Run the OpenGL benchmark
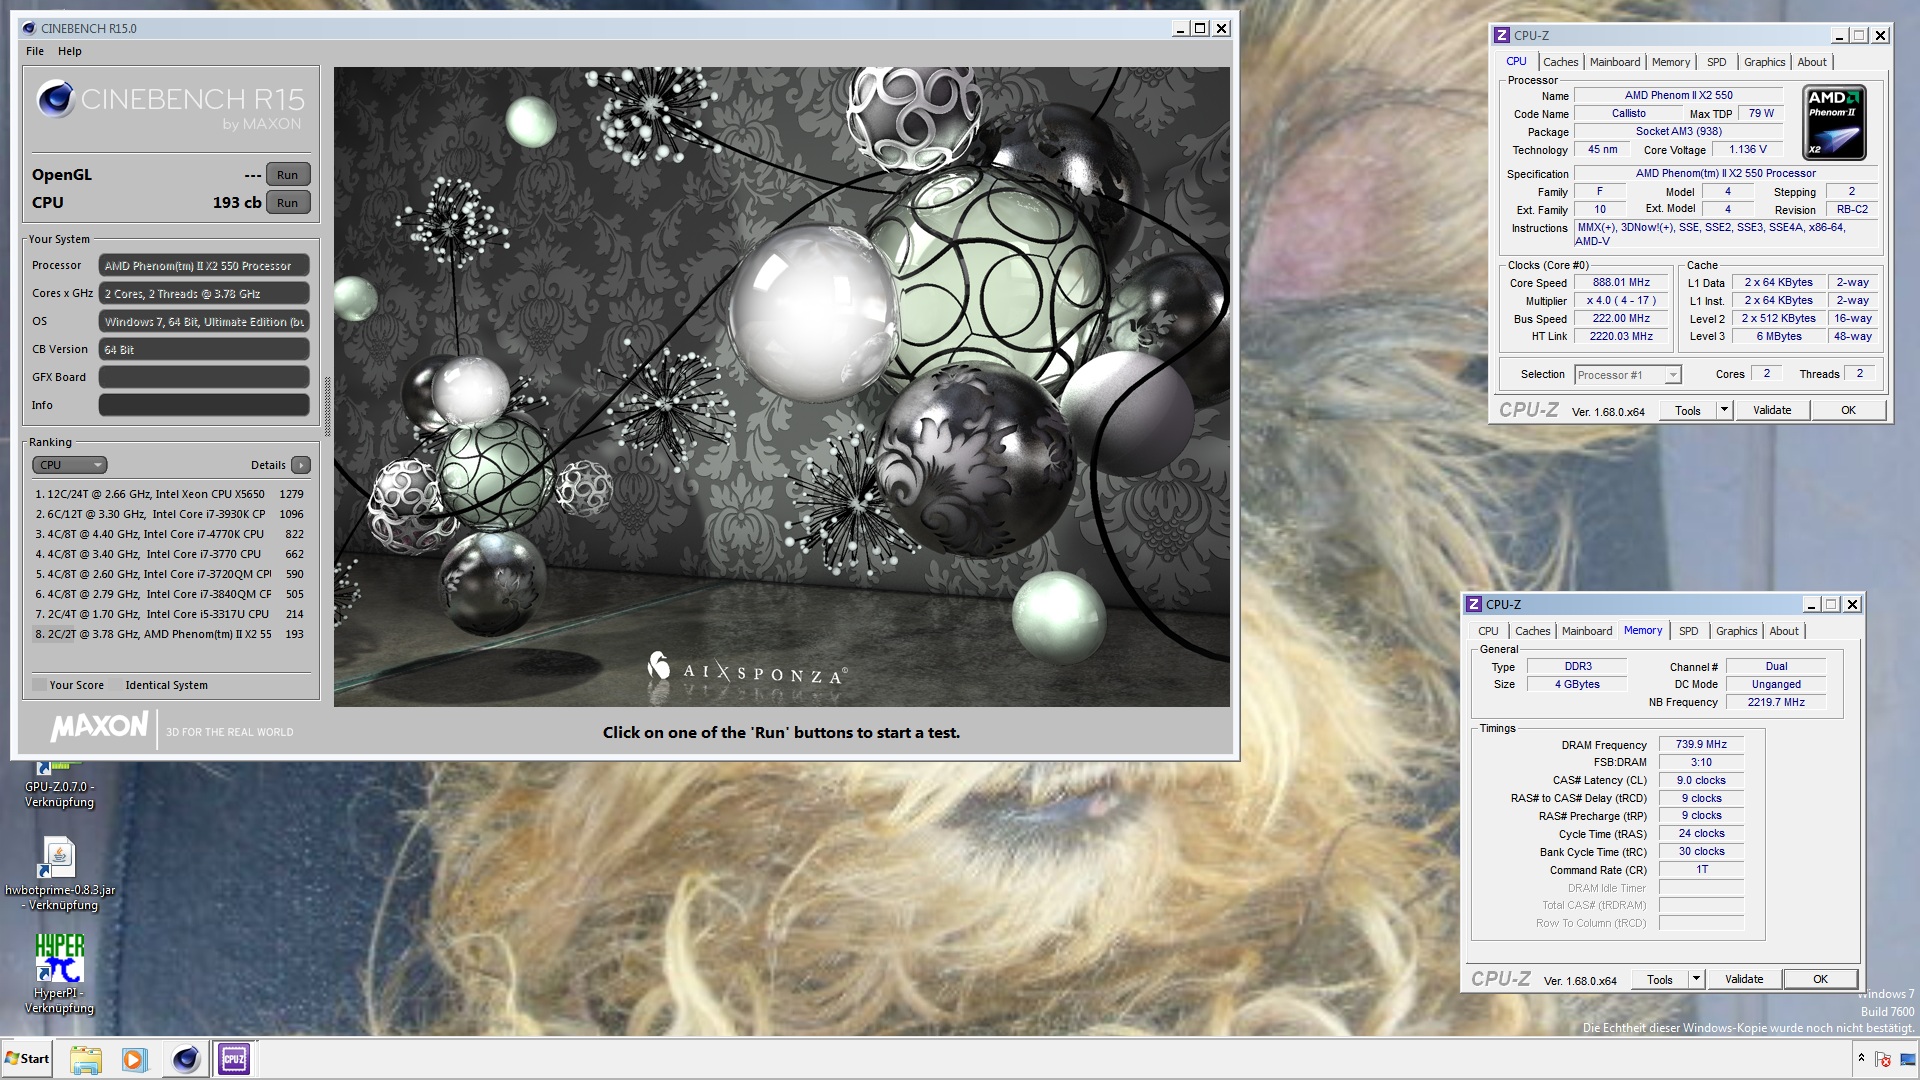The height and width of the screenshot is (1080, 1920). (x=288, y=175)
